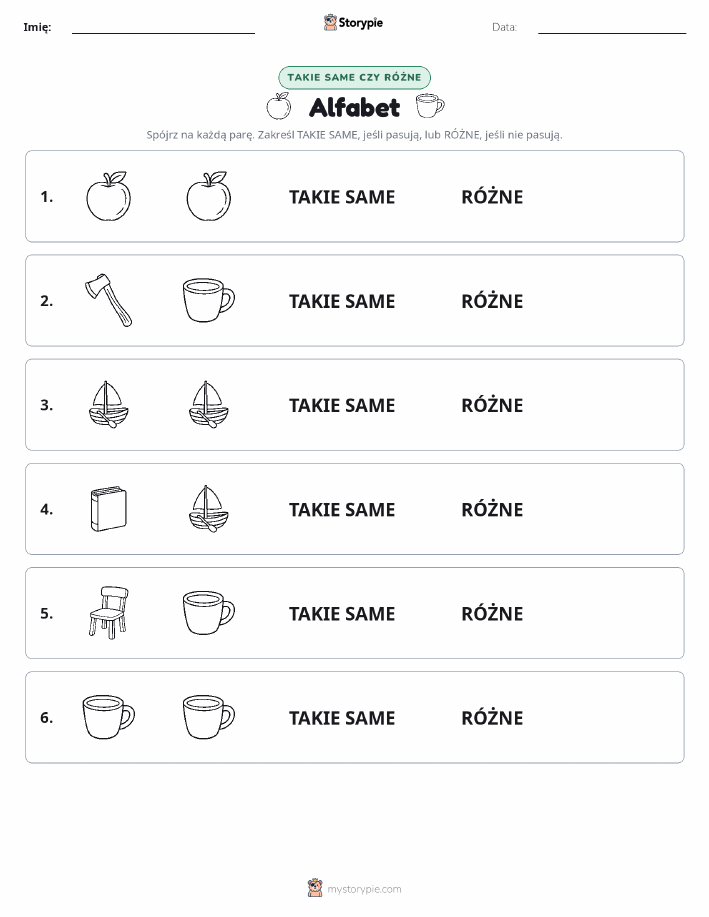Click the apple icon beside the Alfabet title
709x917 pixels.
[x=279, y=106]
